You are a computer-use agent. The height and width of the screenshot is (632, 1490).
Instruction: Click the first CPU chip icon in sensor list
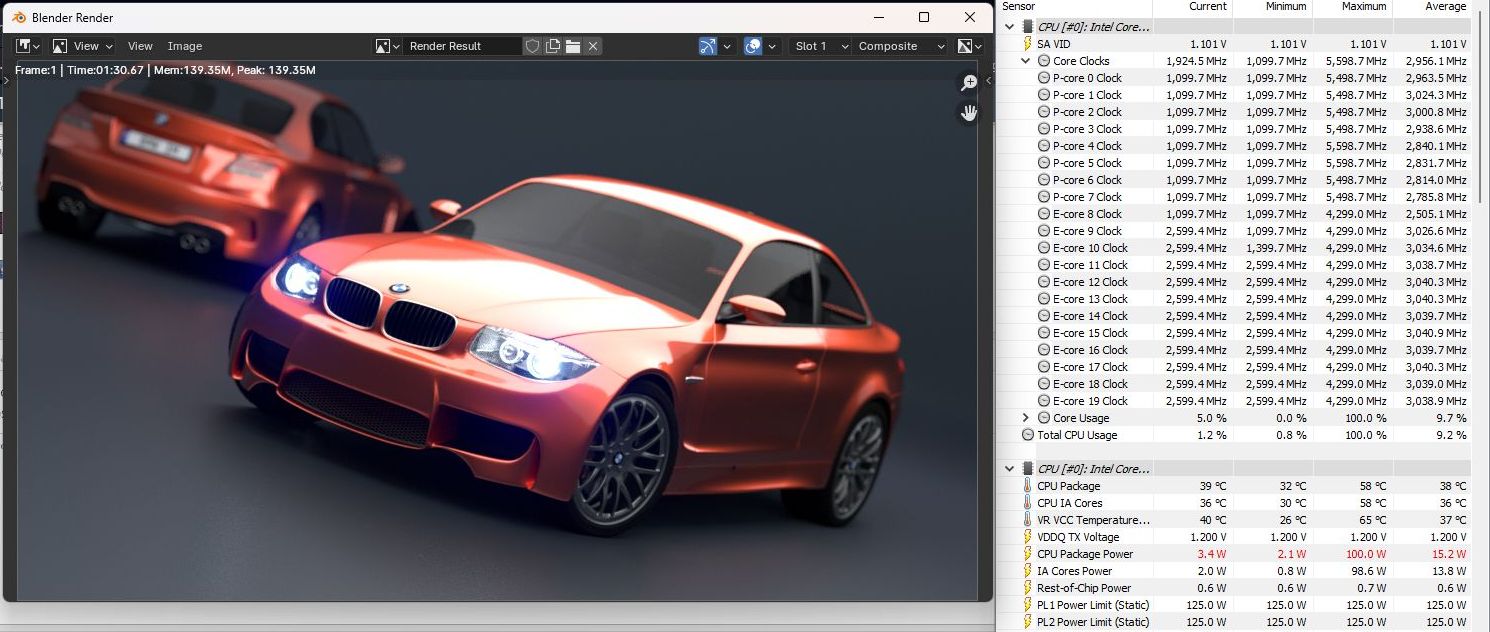1027,27
